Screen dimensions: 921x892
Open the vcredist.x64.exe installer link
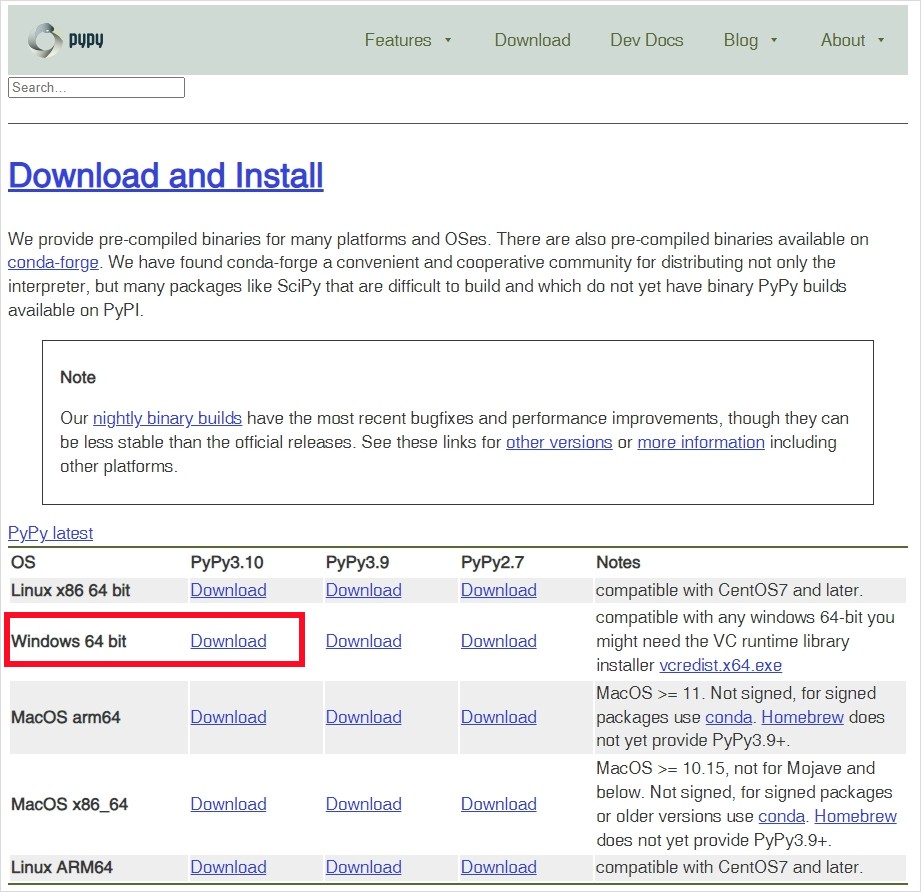pos(720,665)
